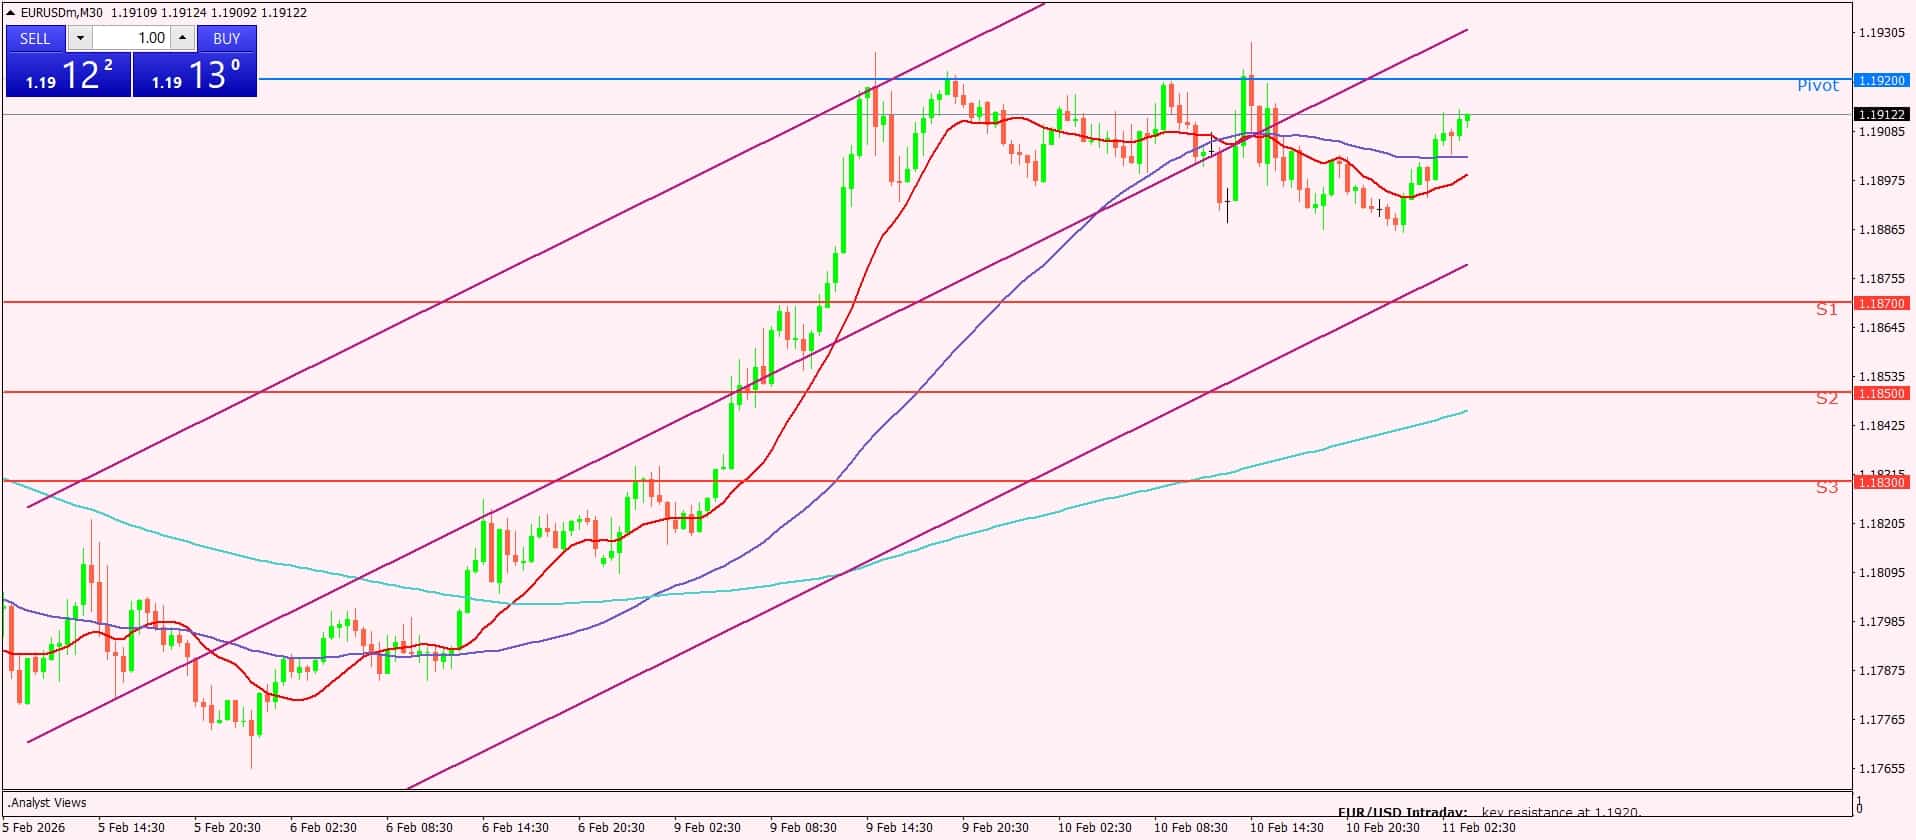
Task: Click the EURUSDm,M30 chart title
Action: tap(62, 13)
